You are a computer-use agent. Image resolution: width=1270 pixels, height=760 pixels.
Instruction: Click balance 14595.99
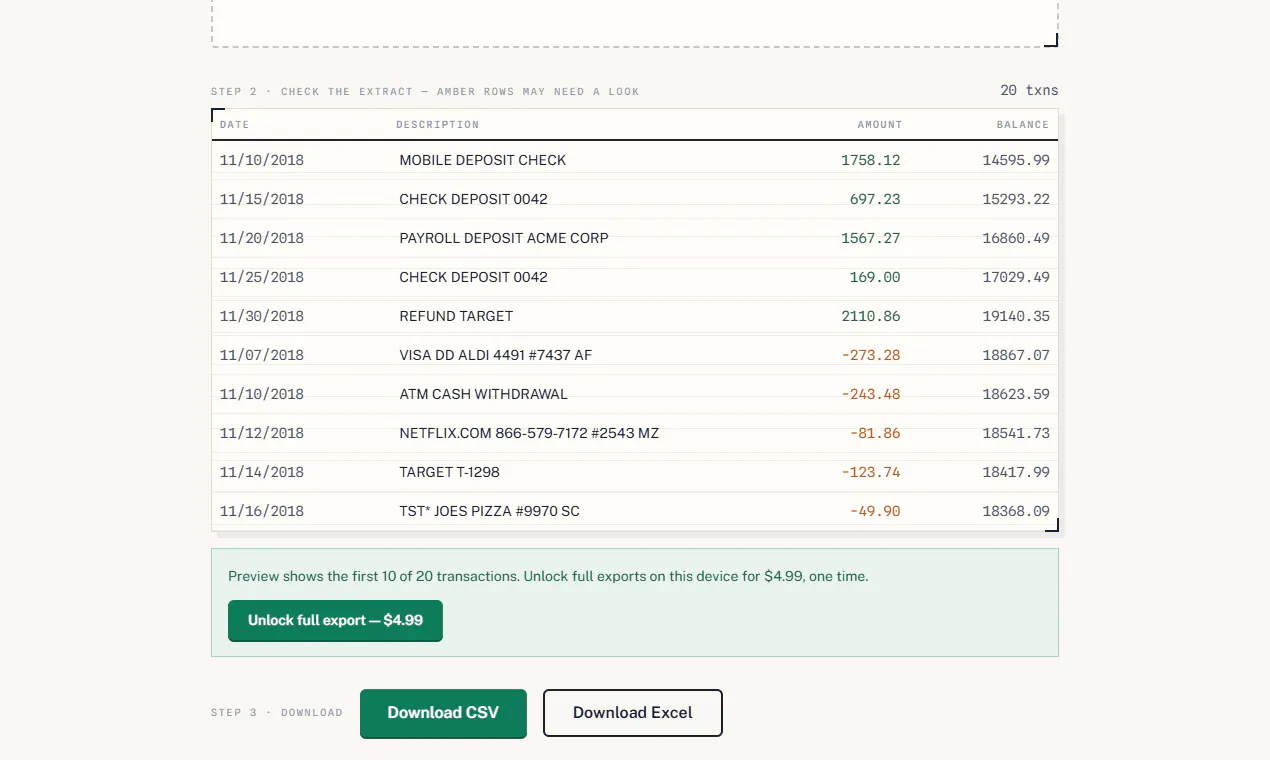(1016, 160)
